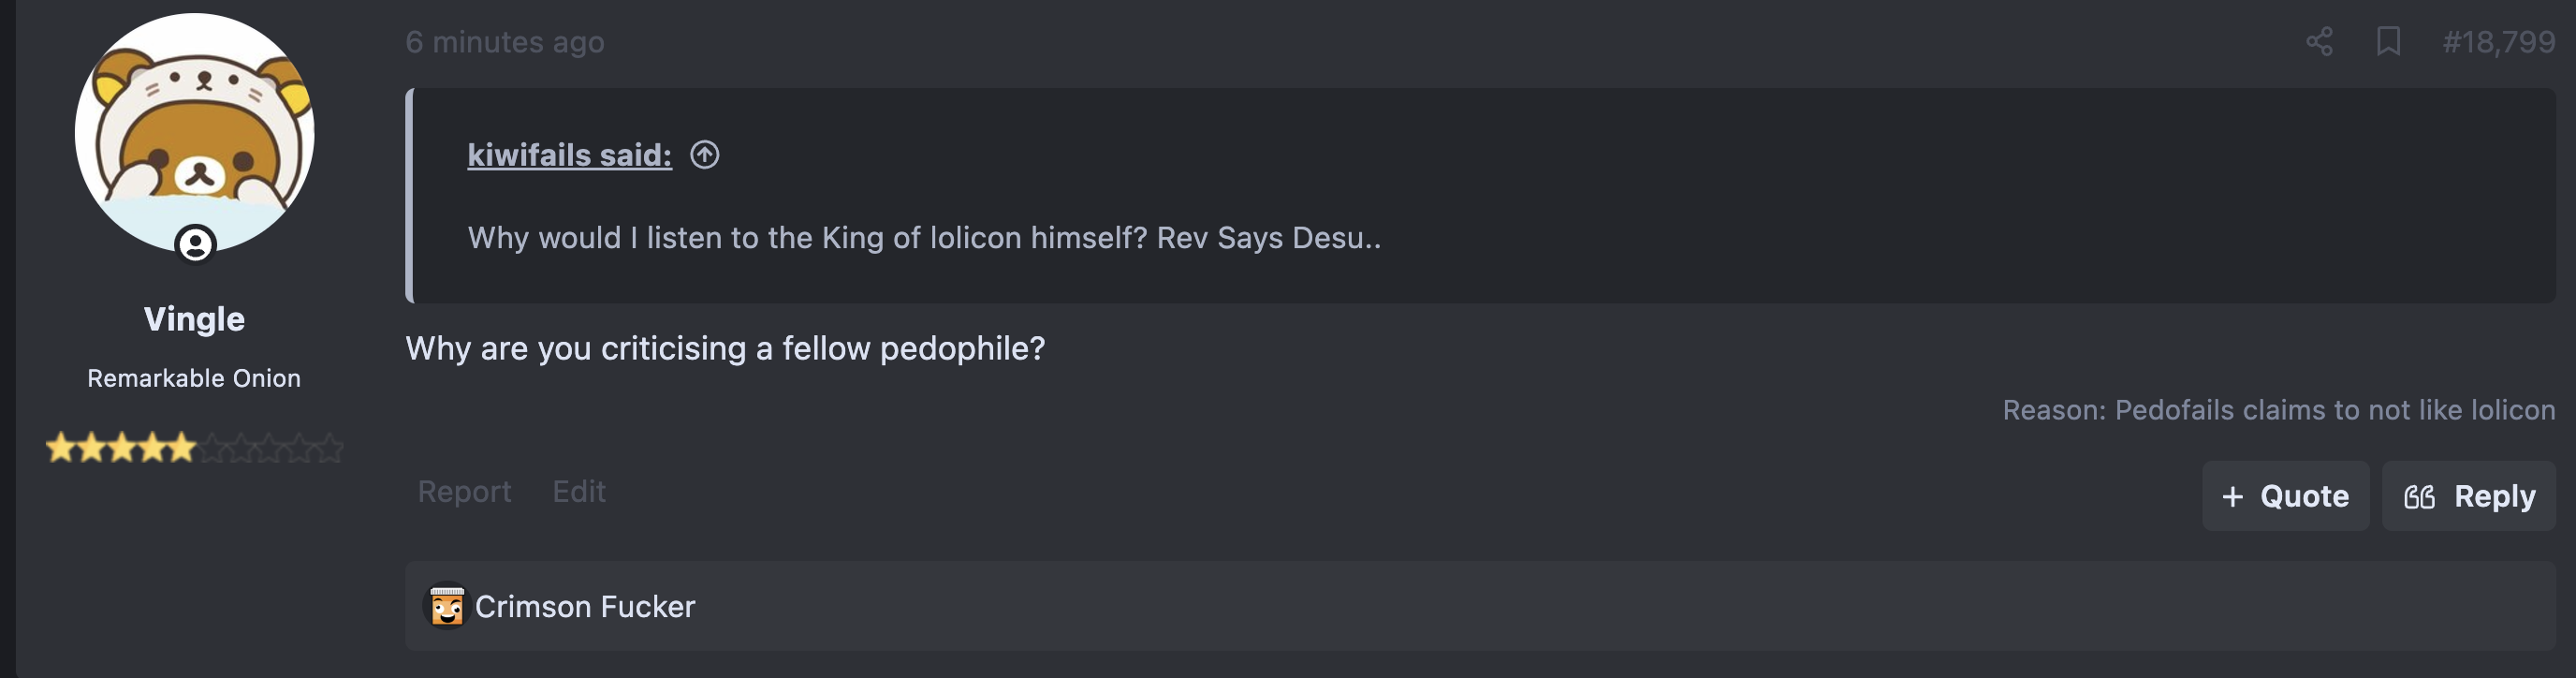The width and height of the screenshot is (2576, 678).
Task: Click the "Remarkable Onion" user title
Action: coord(194,379)
